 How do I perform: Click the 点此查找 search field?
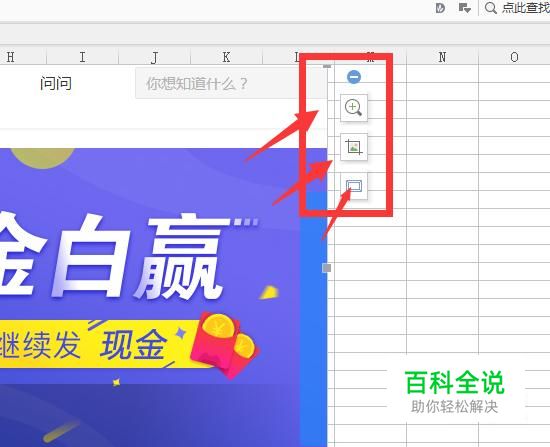tap(517, 8)
